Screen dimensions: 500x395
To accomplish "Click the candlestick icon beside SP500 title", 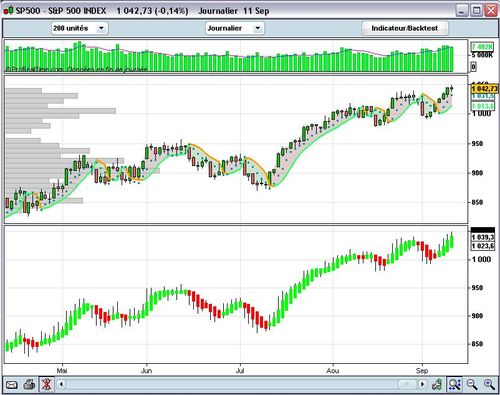I will [9, 11].
